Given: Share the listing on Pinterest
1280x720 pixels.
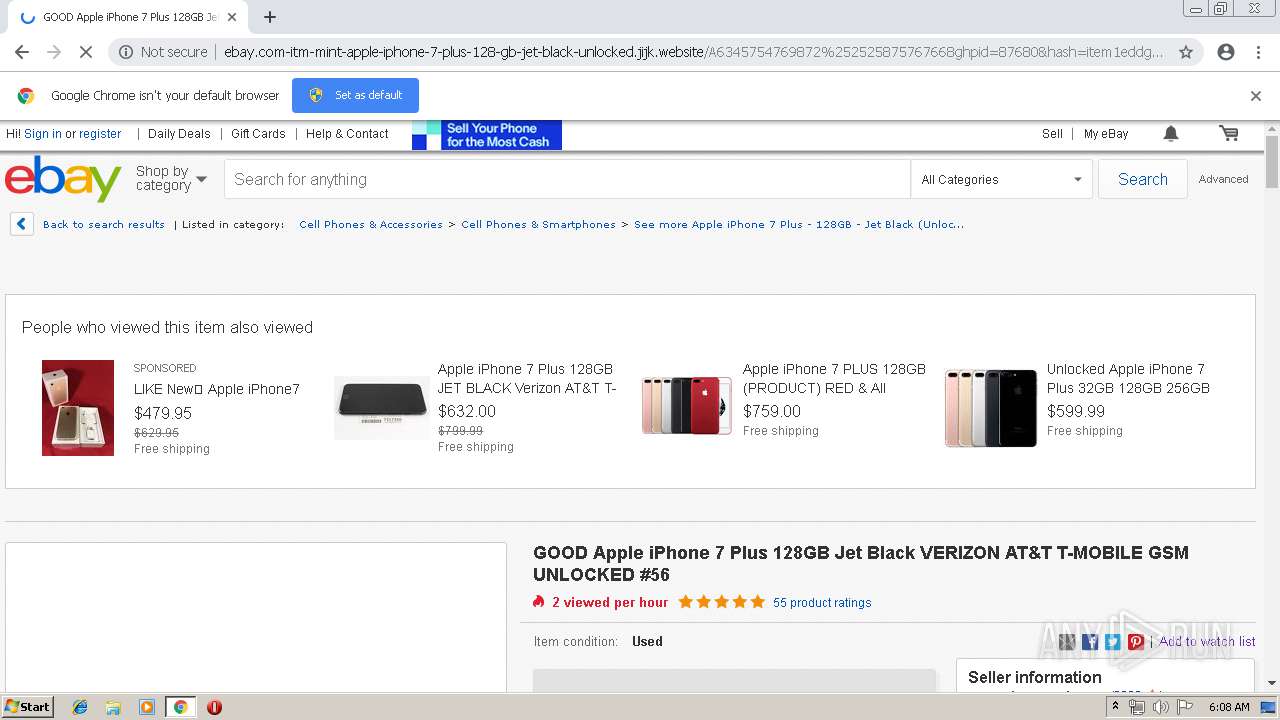Looking at the screenshot, I should tap(1136, 642).
